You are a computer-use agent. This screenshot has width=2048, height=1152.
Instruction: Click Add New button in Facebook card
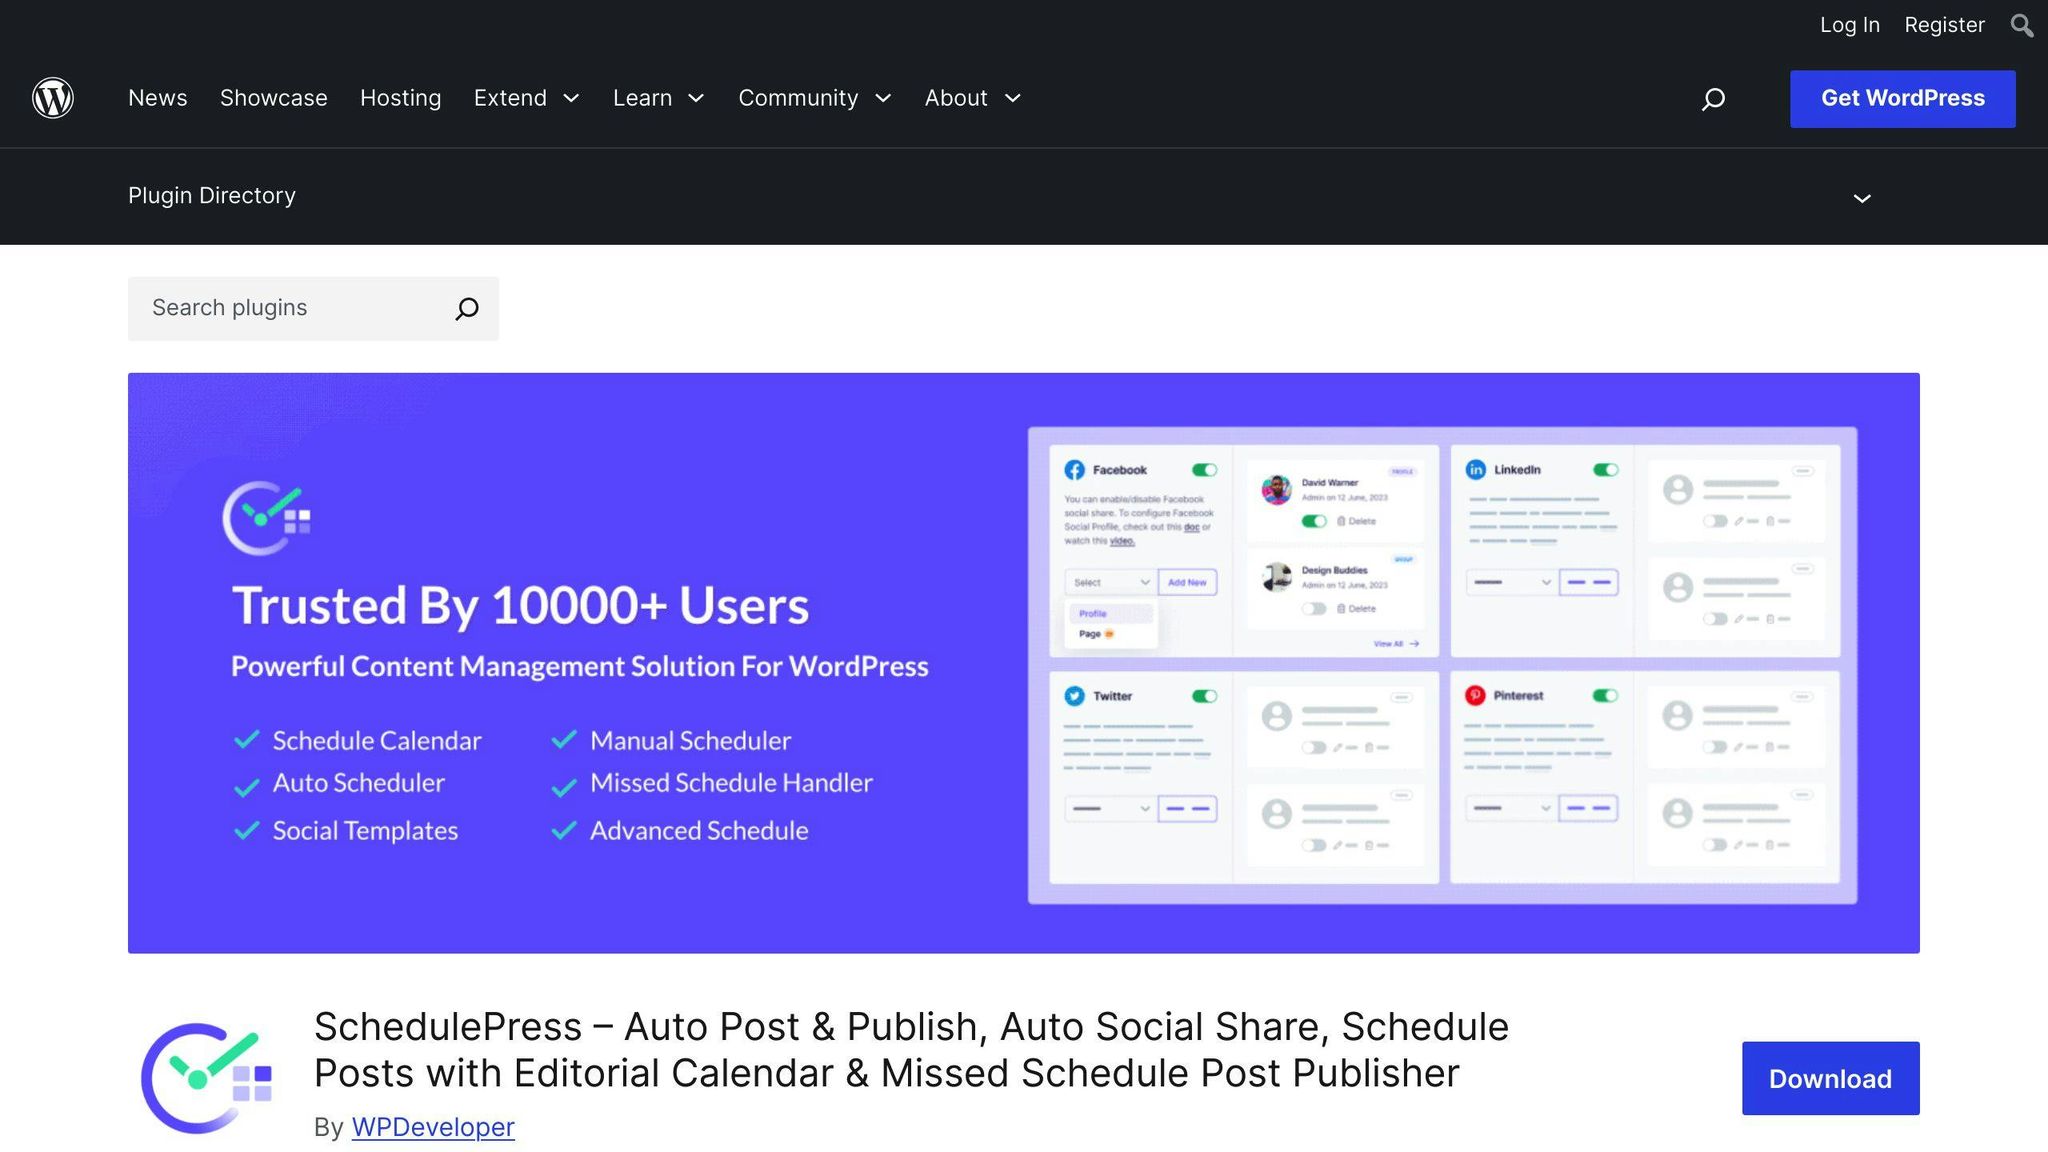1187,582
